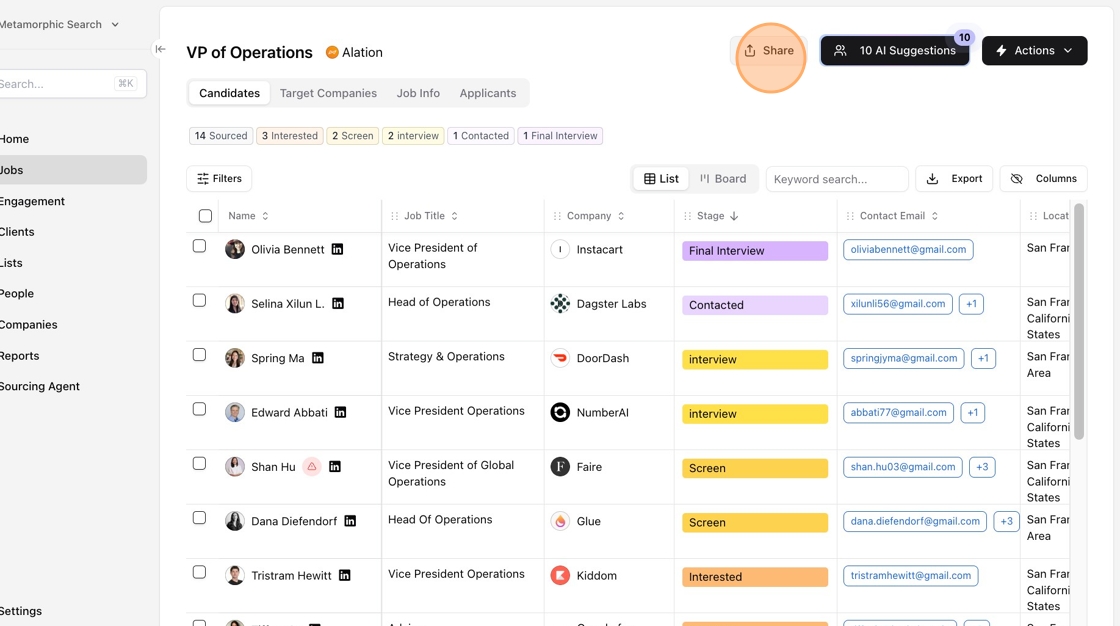Sort by Contact Email column arrows
Viewport: 1120px width, 626px height.
point(934,216)
